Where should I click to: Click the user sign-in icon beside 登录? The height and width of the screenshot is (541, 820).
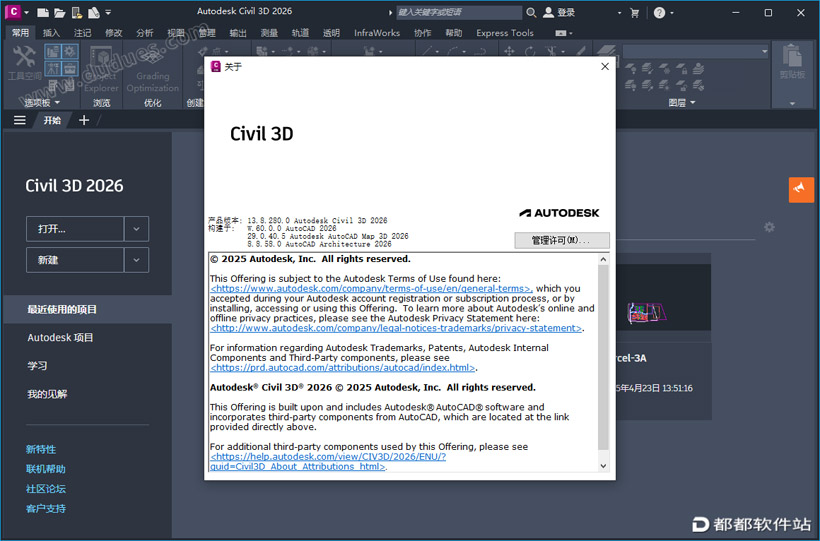pyautogui.click(x=548, y=12)
